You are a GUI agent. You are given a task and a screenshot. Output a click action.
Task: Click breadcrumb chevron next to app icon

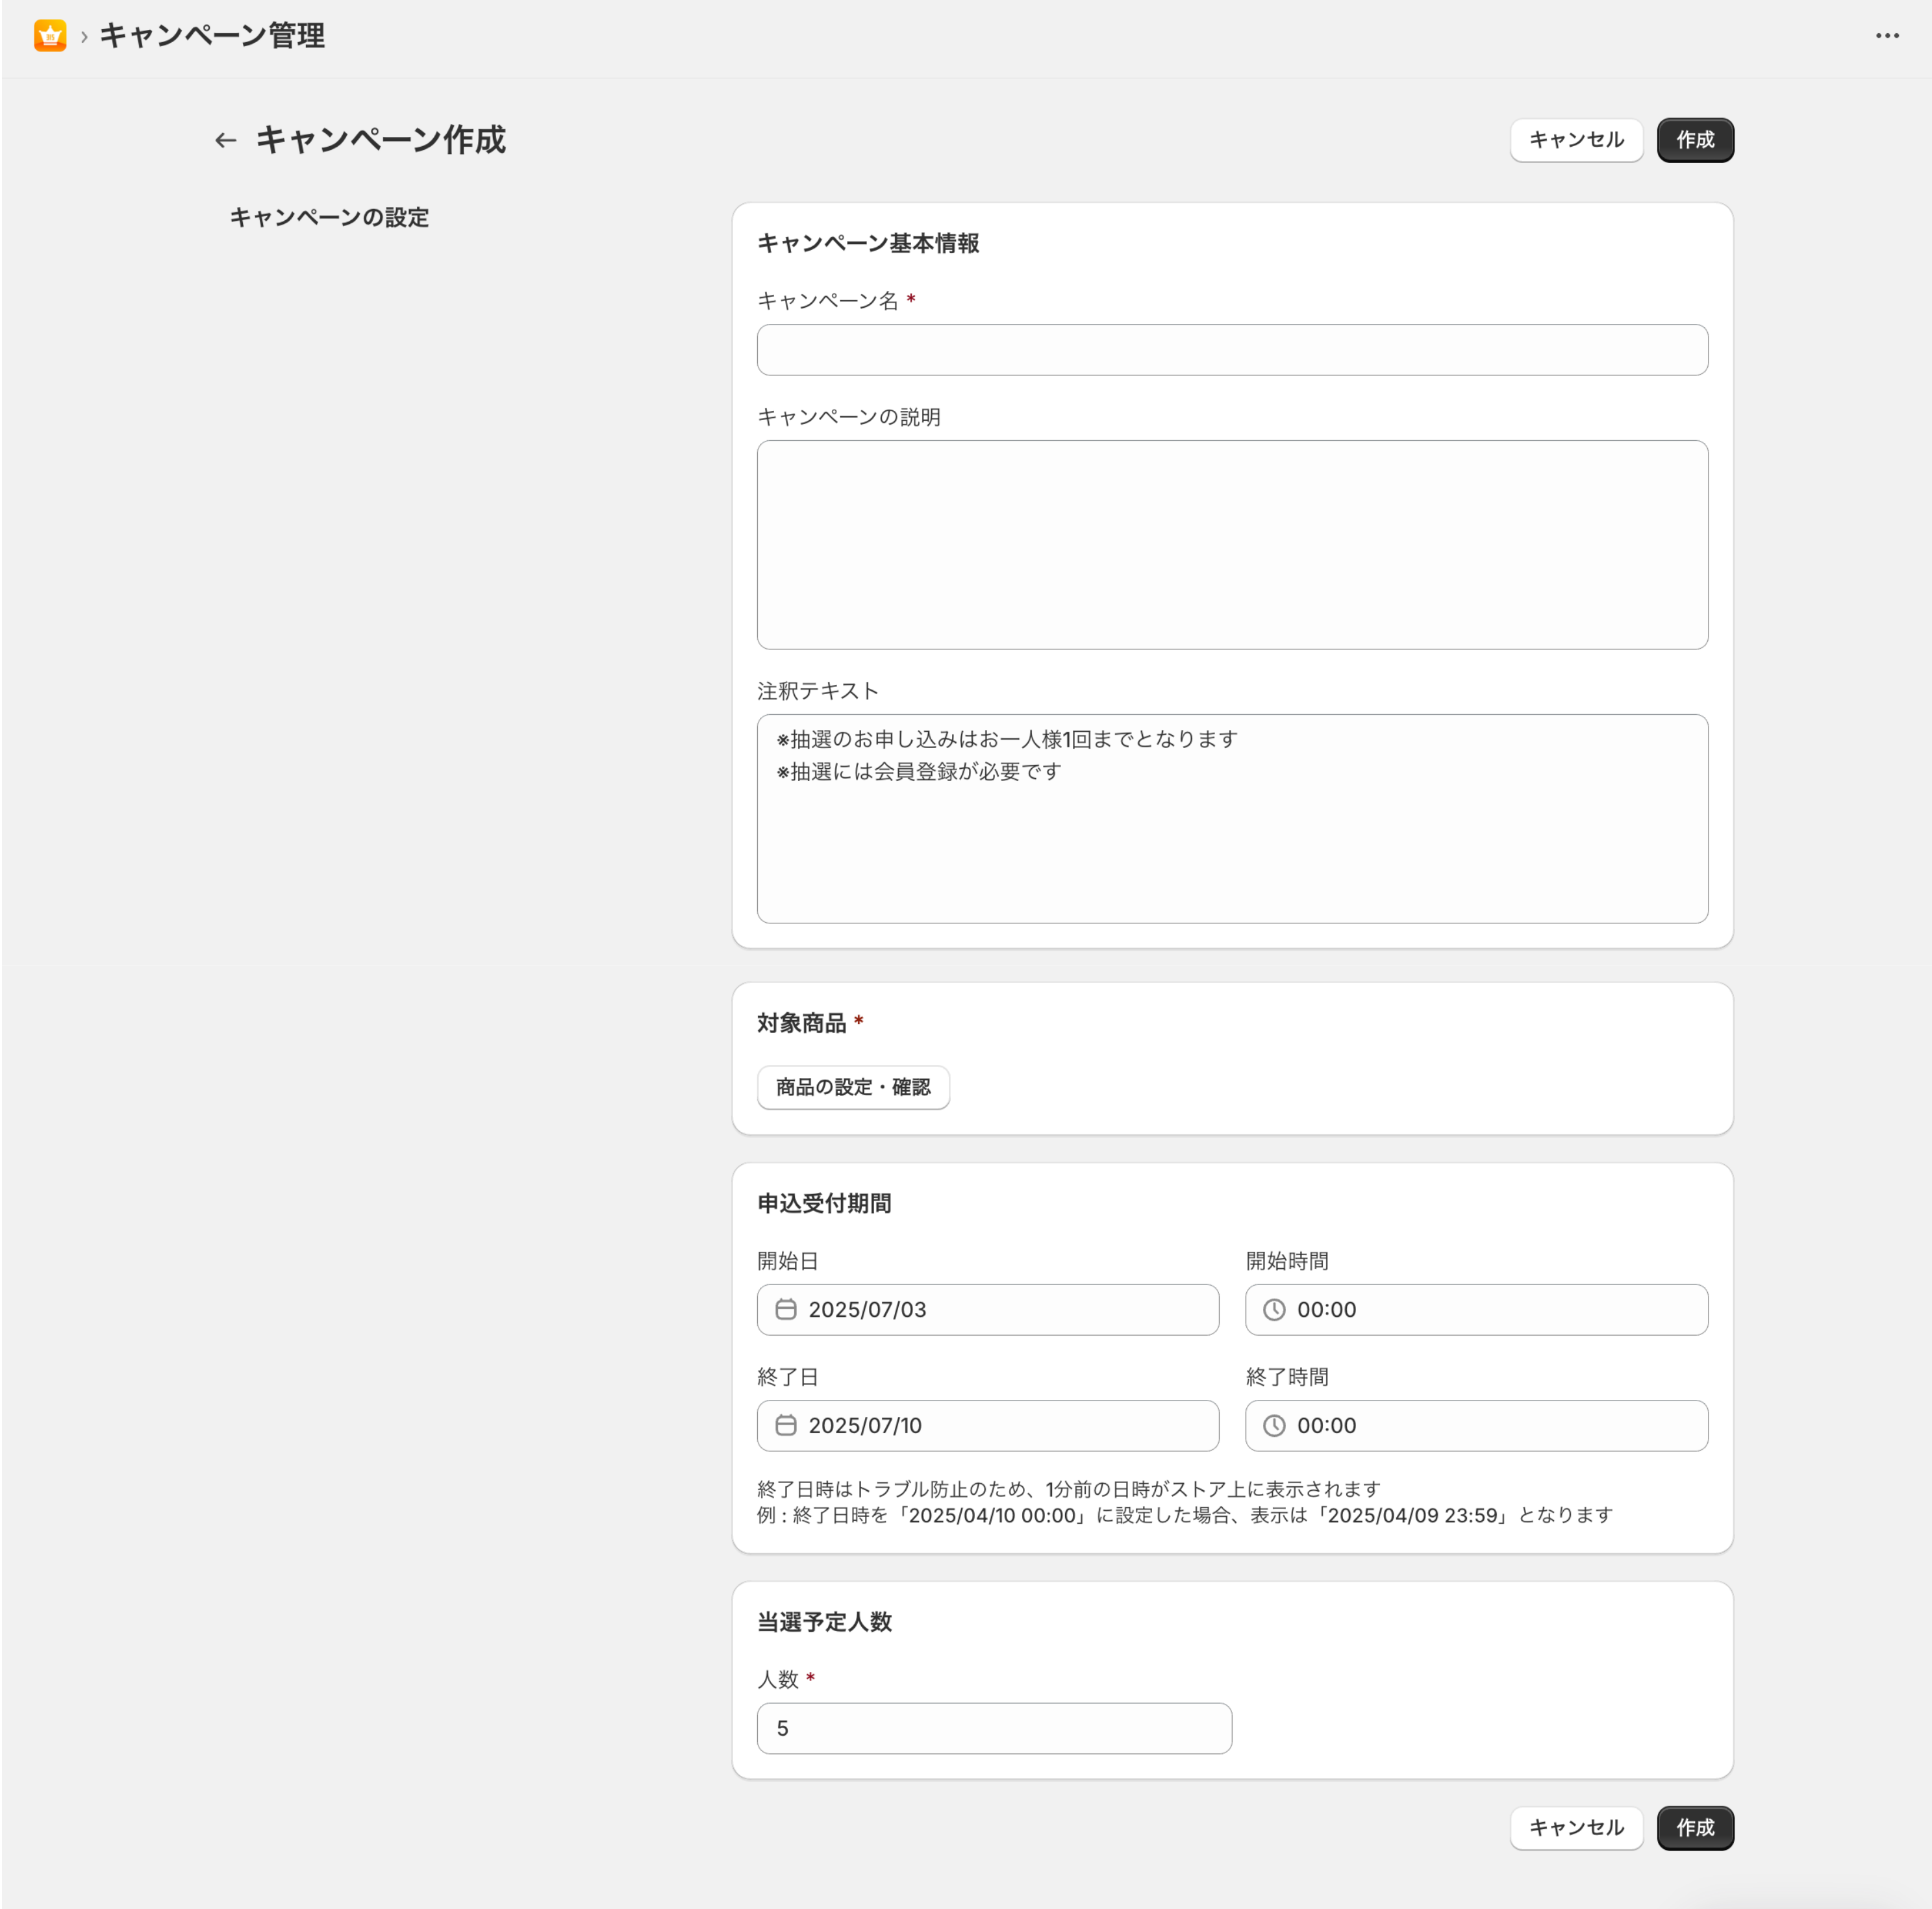(84, 37)
